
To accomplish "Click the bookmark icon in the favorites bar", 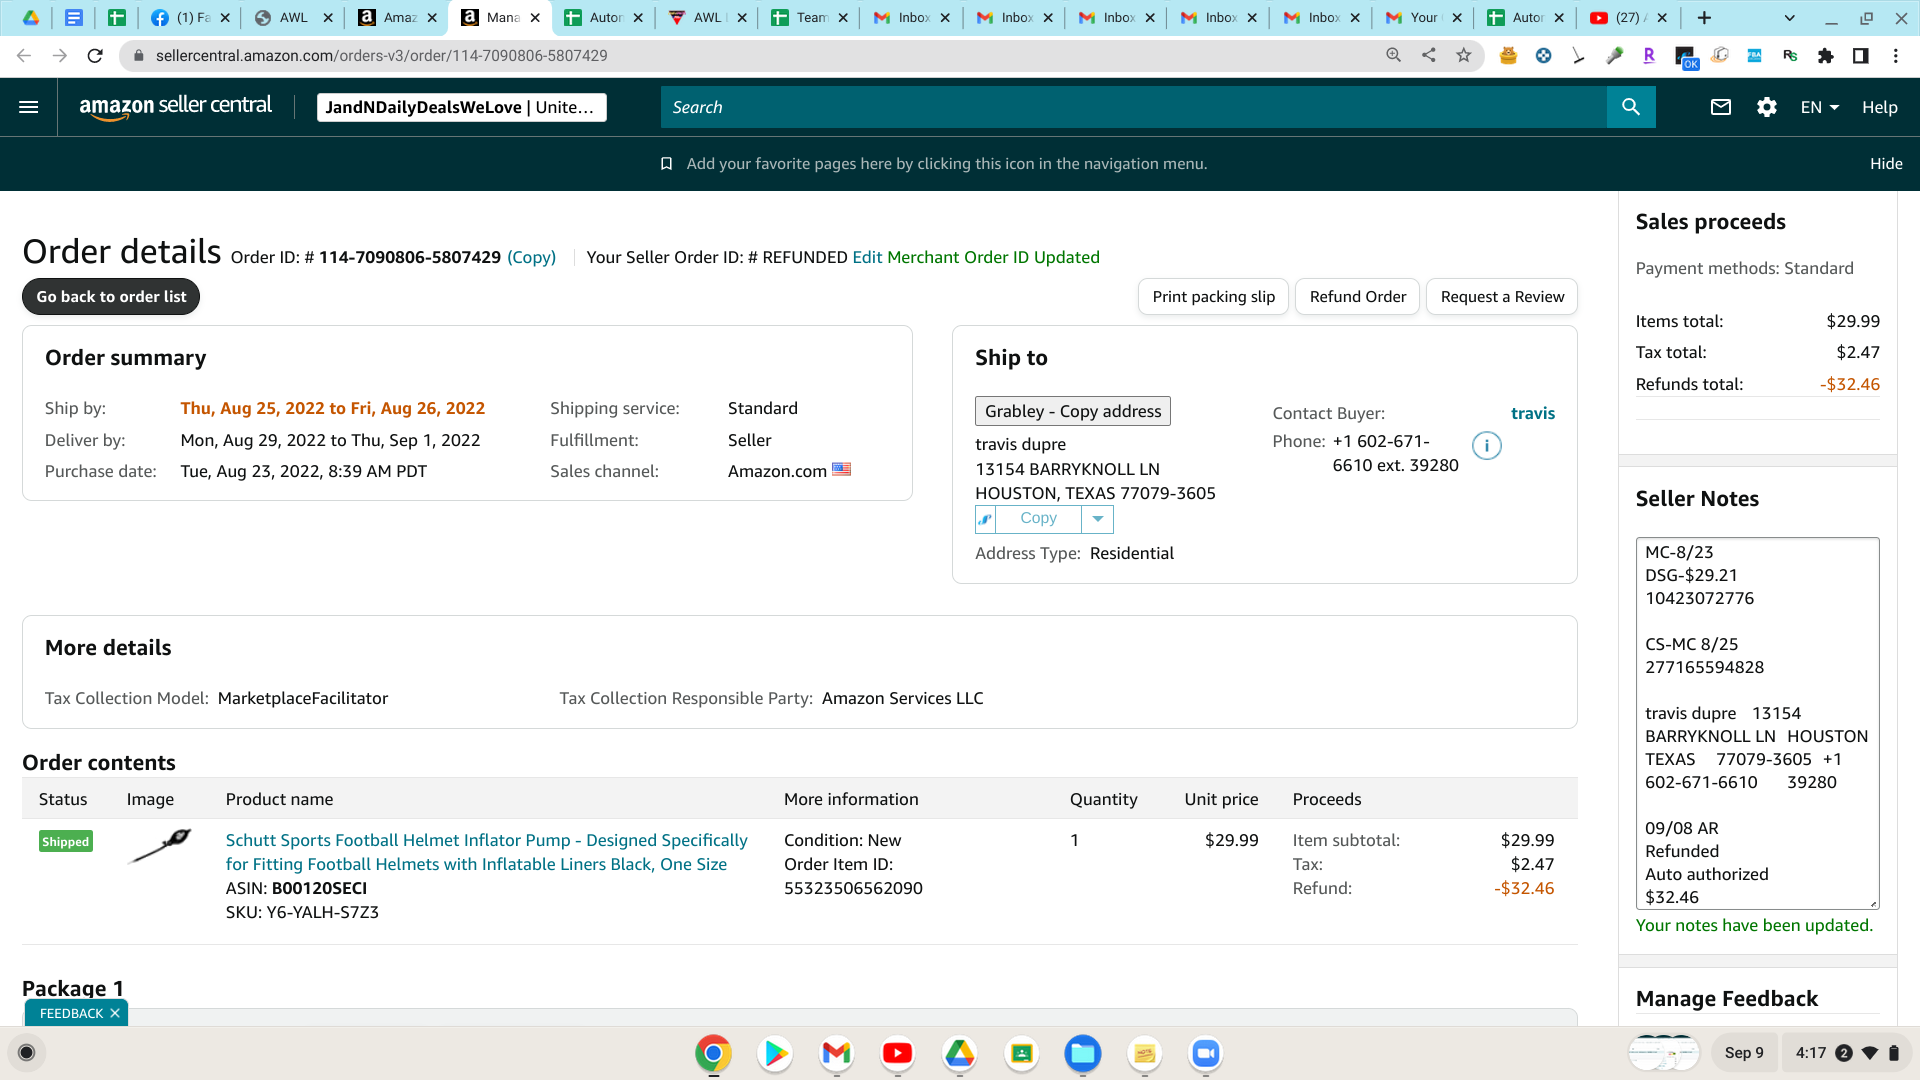I will click(x=666, y=164).
